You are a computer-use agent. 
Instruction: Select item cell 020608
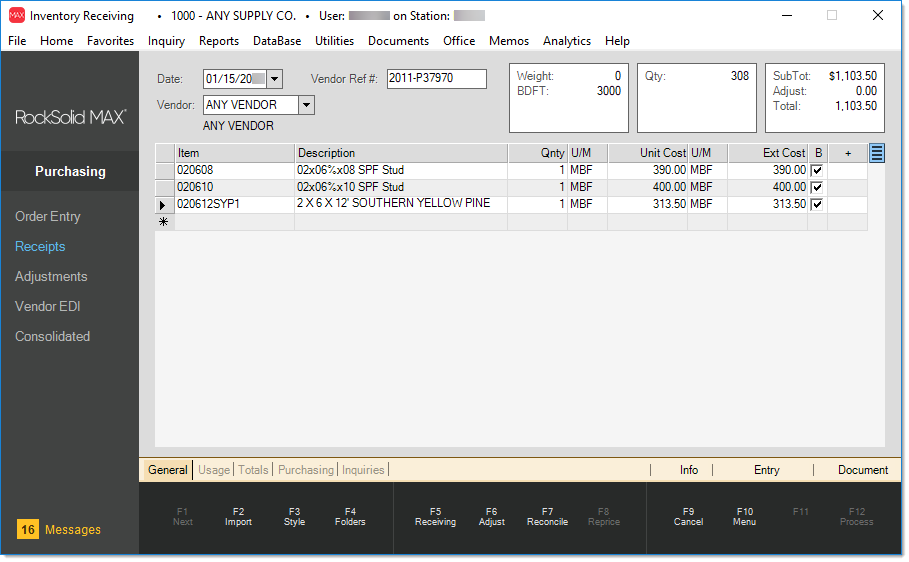tap(235, 171)
